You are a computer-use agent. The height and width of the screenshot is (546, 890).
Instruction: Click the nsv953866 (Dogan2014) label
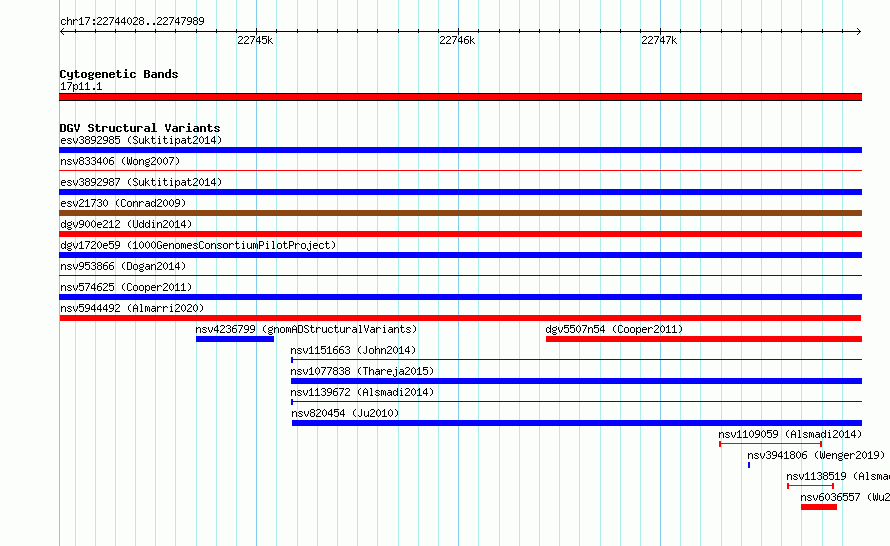123,266
